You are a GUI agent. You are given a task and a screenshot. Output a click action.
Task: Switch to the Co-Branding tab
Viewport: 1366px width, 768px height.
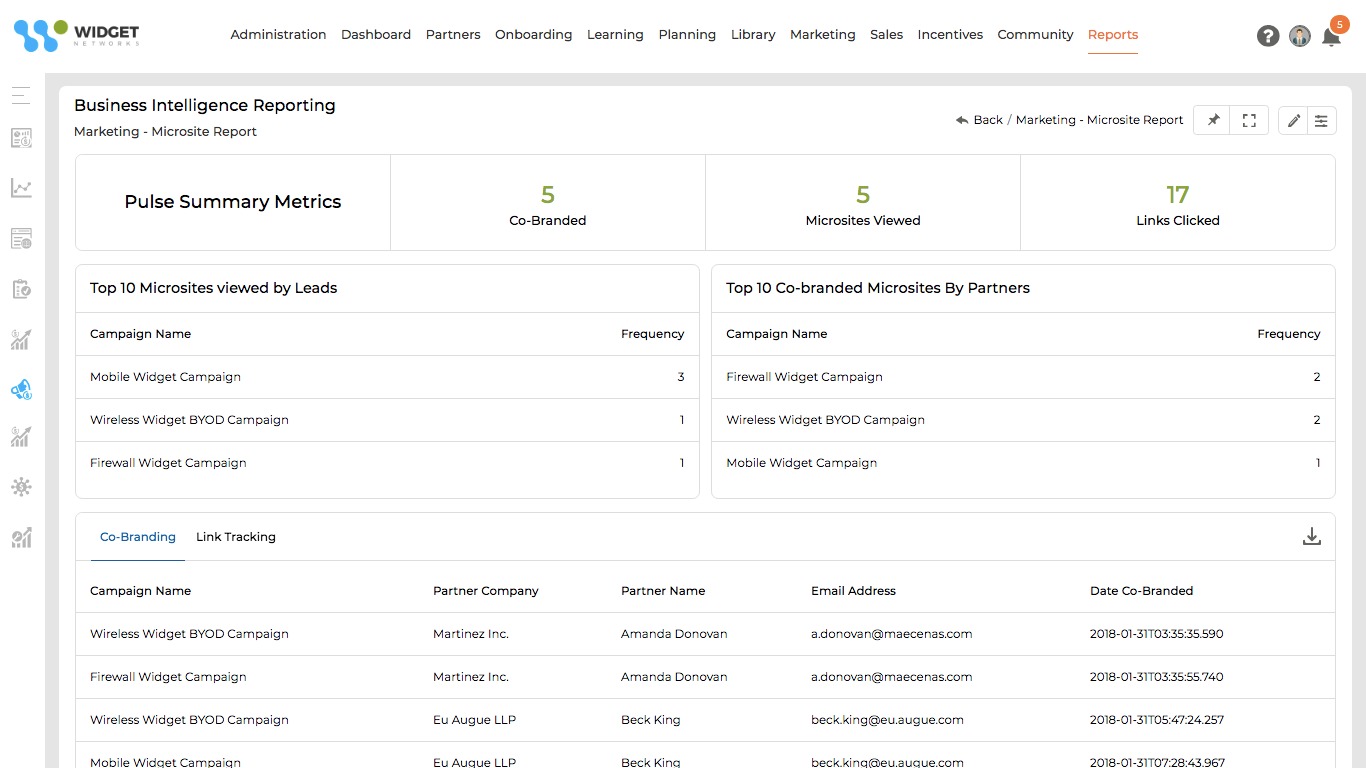(138, 537)
